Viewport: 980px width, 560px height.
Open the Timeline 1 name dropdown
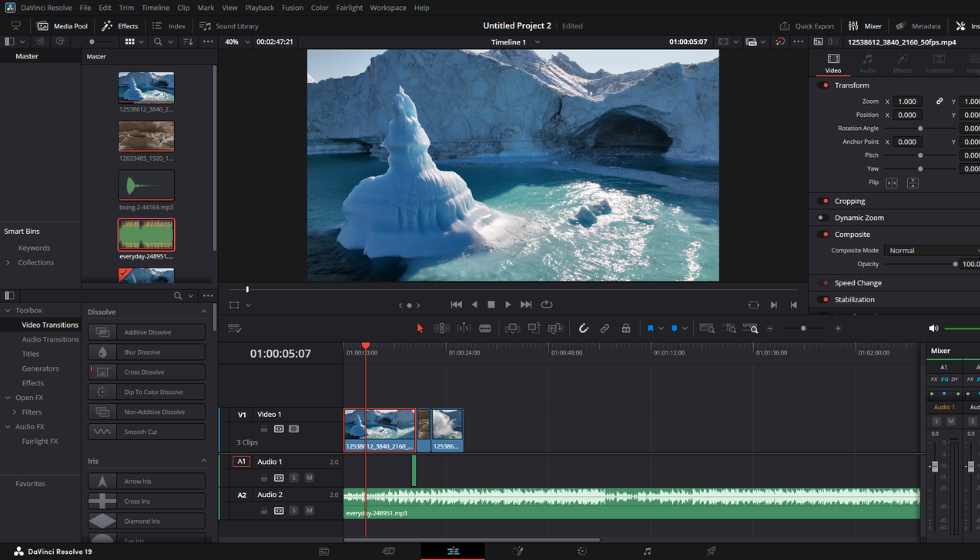(x=516, y=42)
